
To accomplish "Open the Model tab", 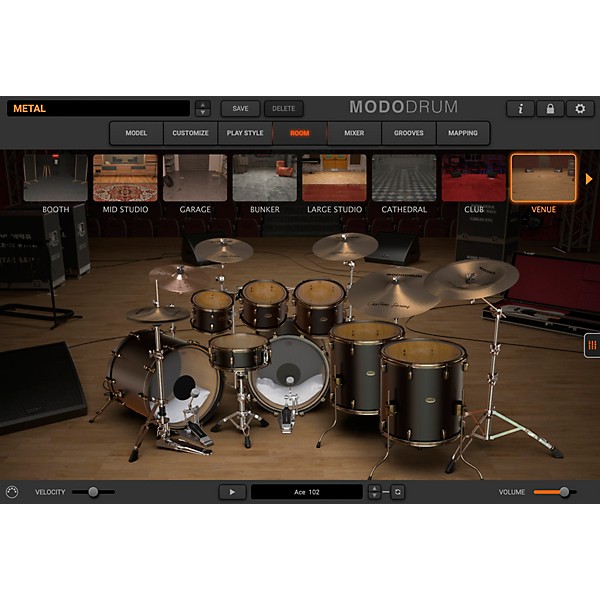I will pyautogui.click(x=136, y=133).
